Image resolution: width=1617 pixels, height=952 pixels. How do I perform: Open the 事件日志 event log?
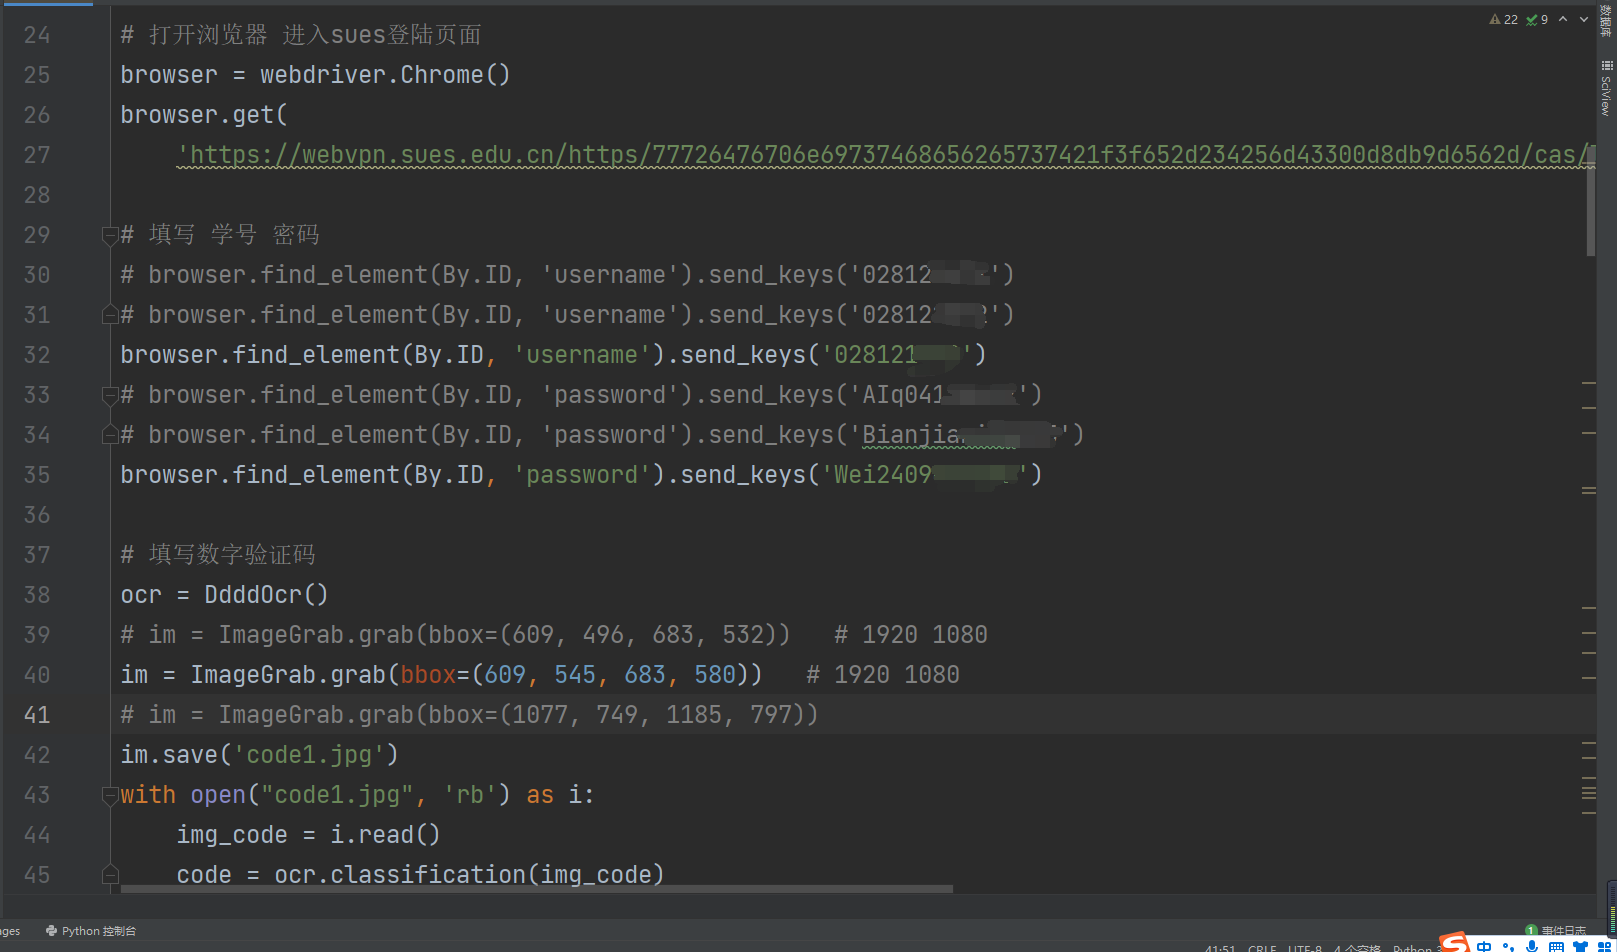(1556, 931)
